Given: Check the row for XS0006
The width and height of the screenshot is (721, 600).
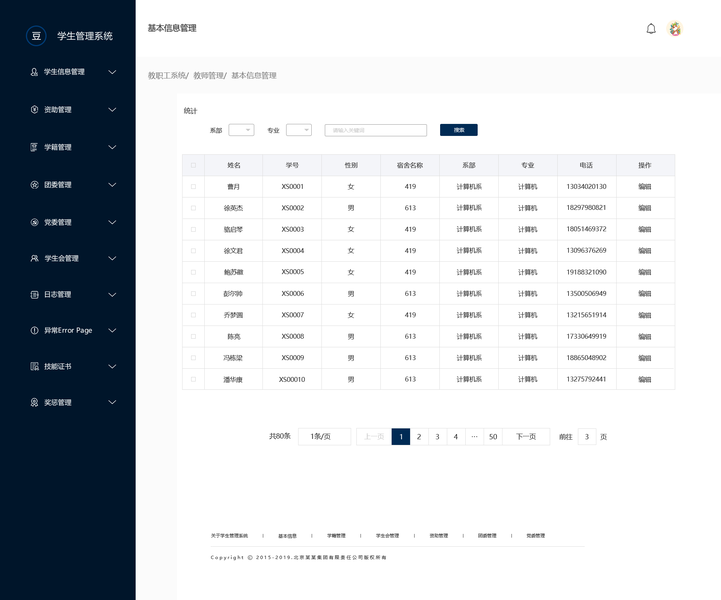Looking at the screenshot, I should click(193, 293).
